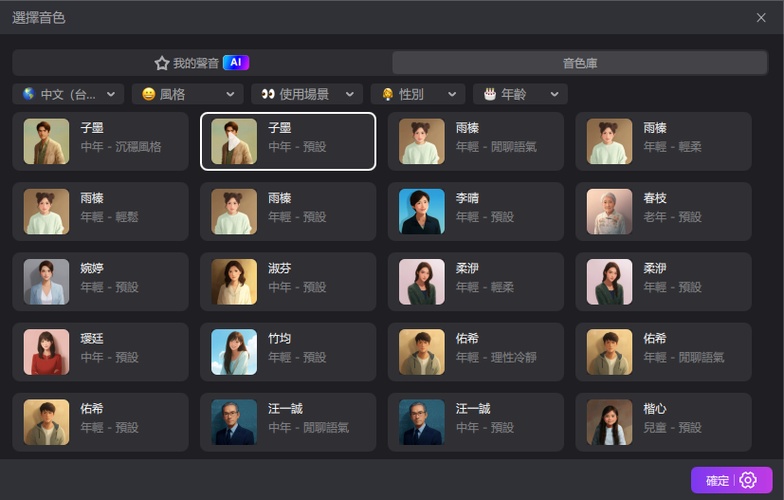Screen dimensions: 784x500
Task: Click the 淑芬 name text
Action: click(280, 268)
